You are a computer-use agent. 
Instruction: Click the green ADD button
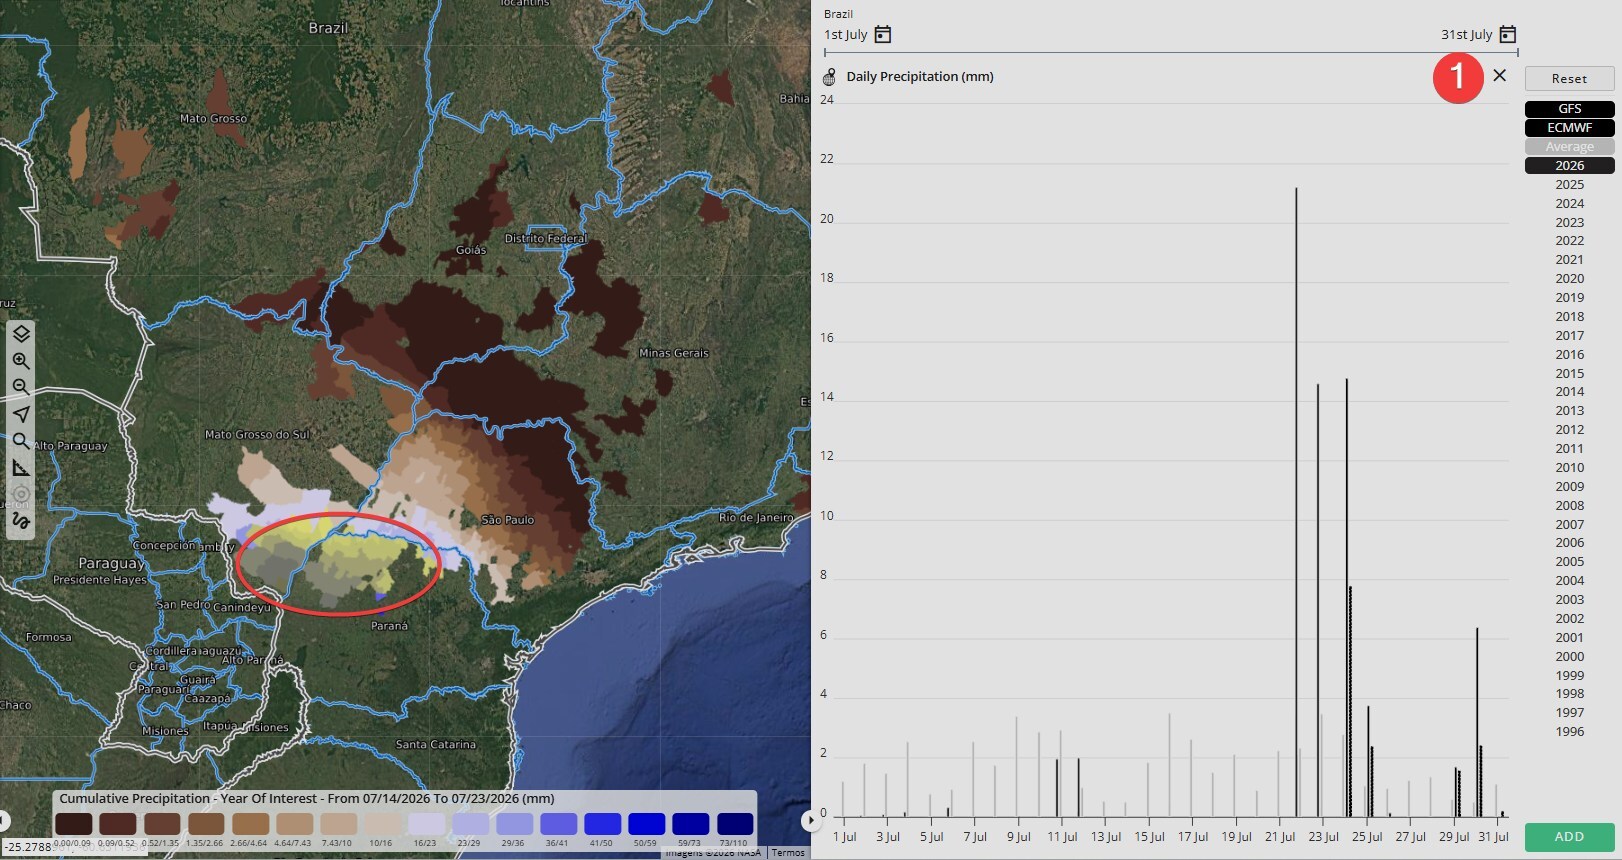click(x=1569, y=837)
